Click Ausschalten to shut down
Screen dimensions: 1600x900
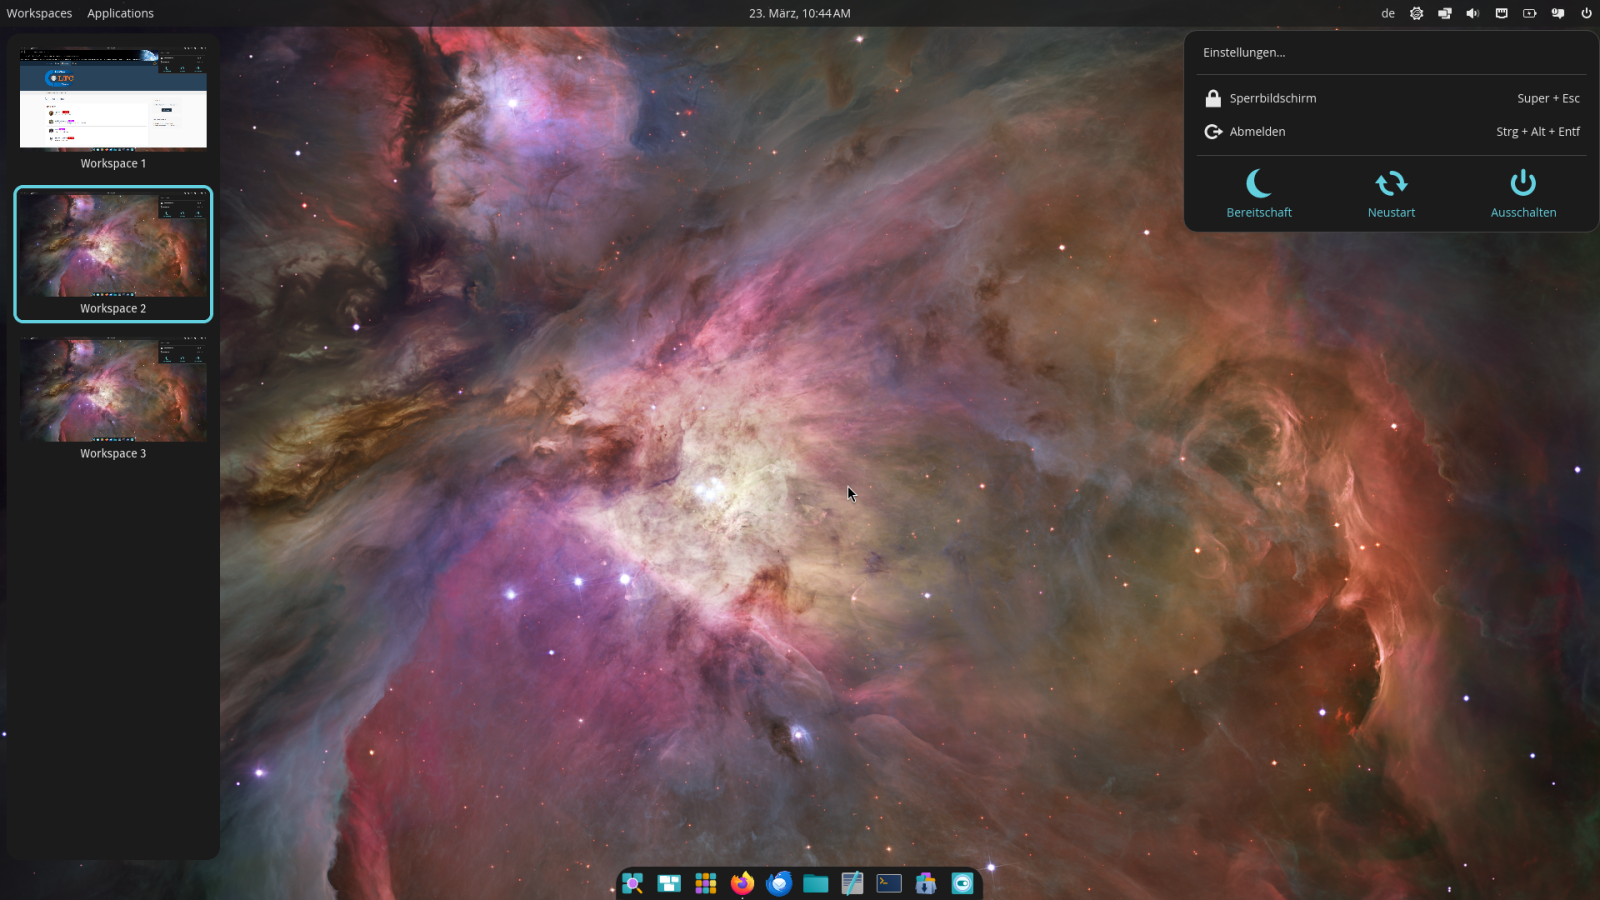click(x=1523, y=194)
